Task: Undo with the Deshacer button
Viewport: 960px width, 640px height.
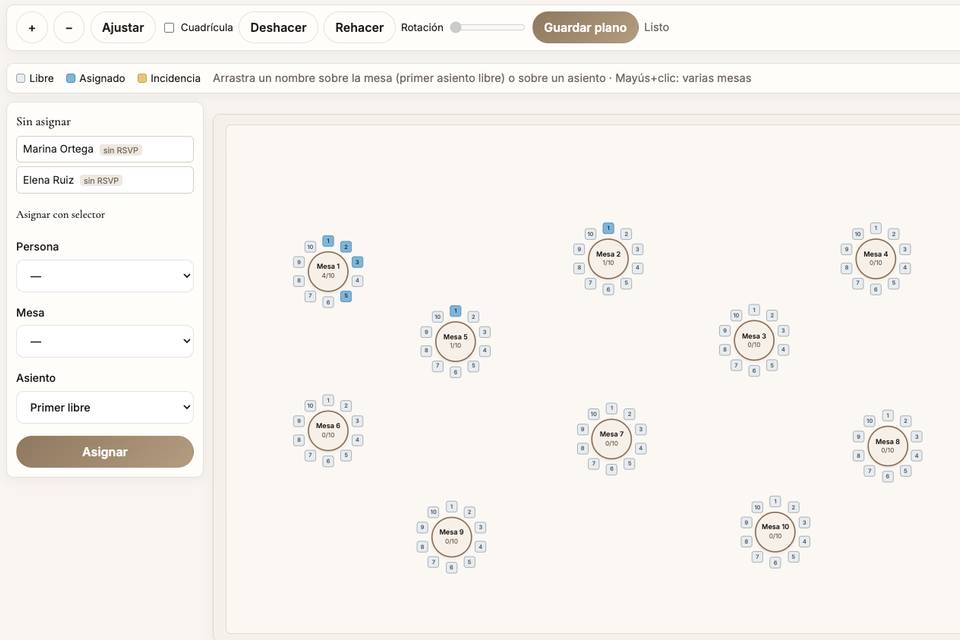Action: (x=279, y=28)
